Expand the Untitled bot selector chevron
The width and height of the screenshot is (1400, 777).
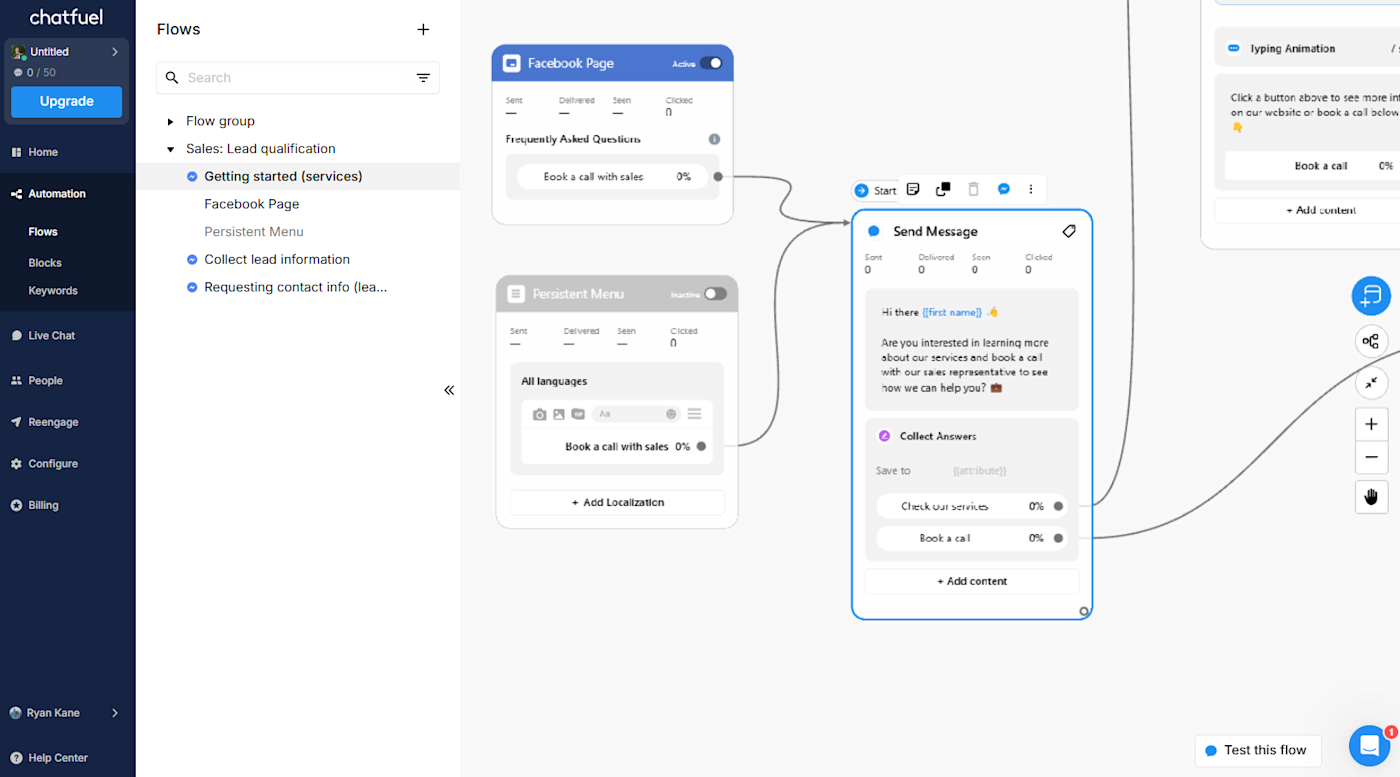[115, 52]
